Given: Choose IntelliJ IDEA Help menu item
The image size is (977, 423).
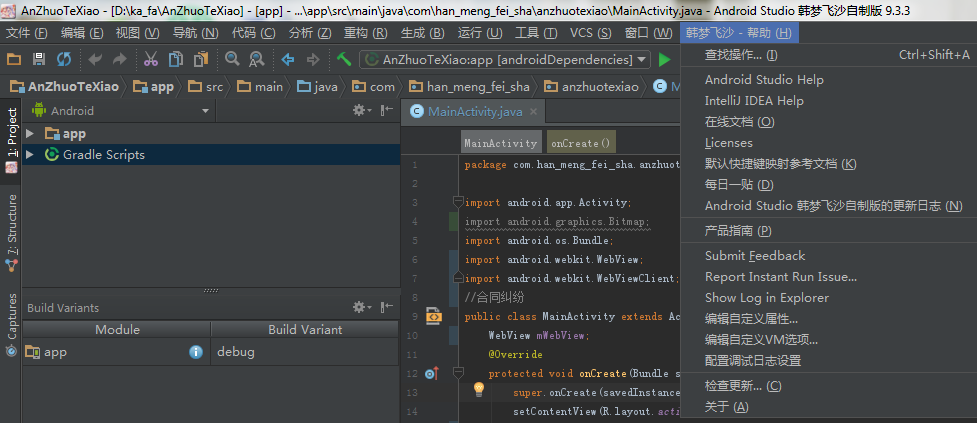Looking at the screenshot, I should (x=829, y=101).
